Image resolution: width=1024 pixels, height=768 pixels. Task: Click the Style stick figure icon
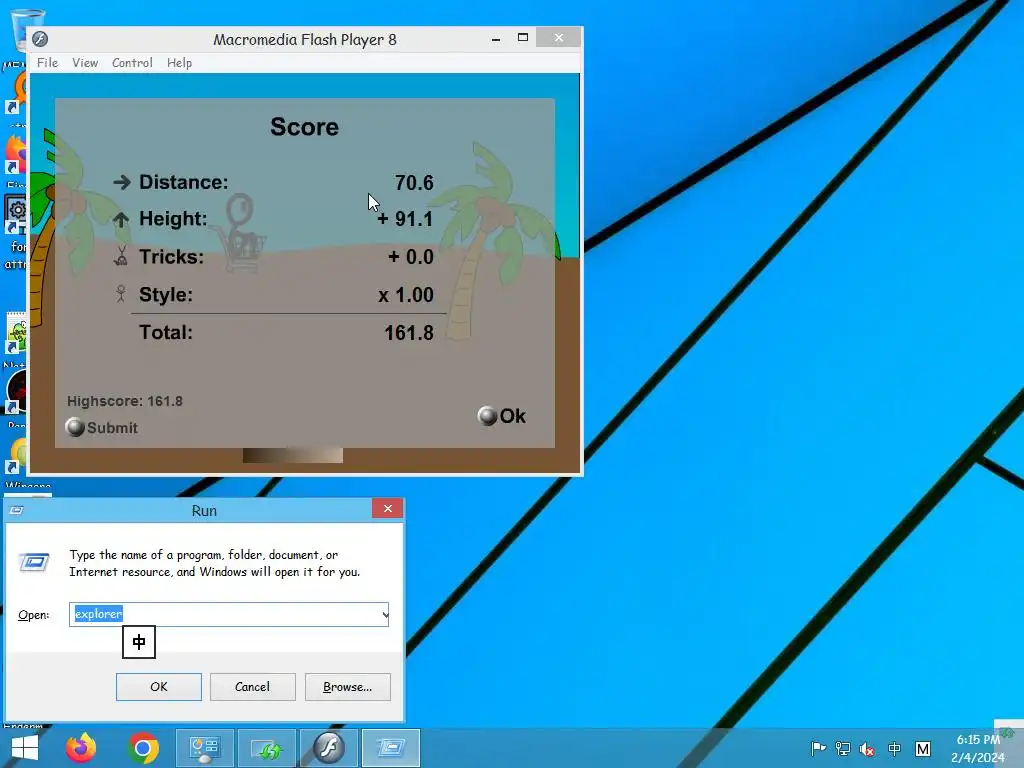pyautogui.click(x=121, y=294)
